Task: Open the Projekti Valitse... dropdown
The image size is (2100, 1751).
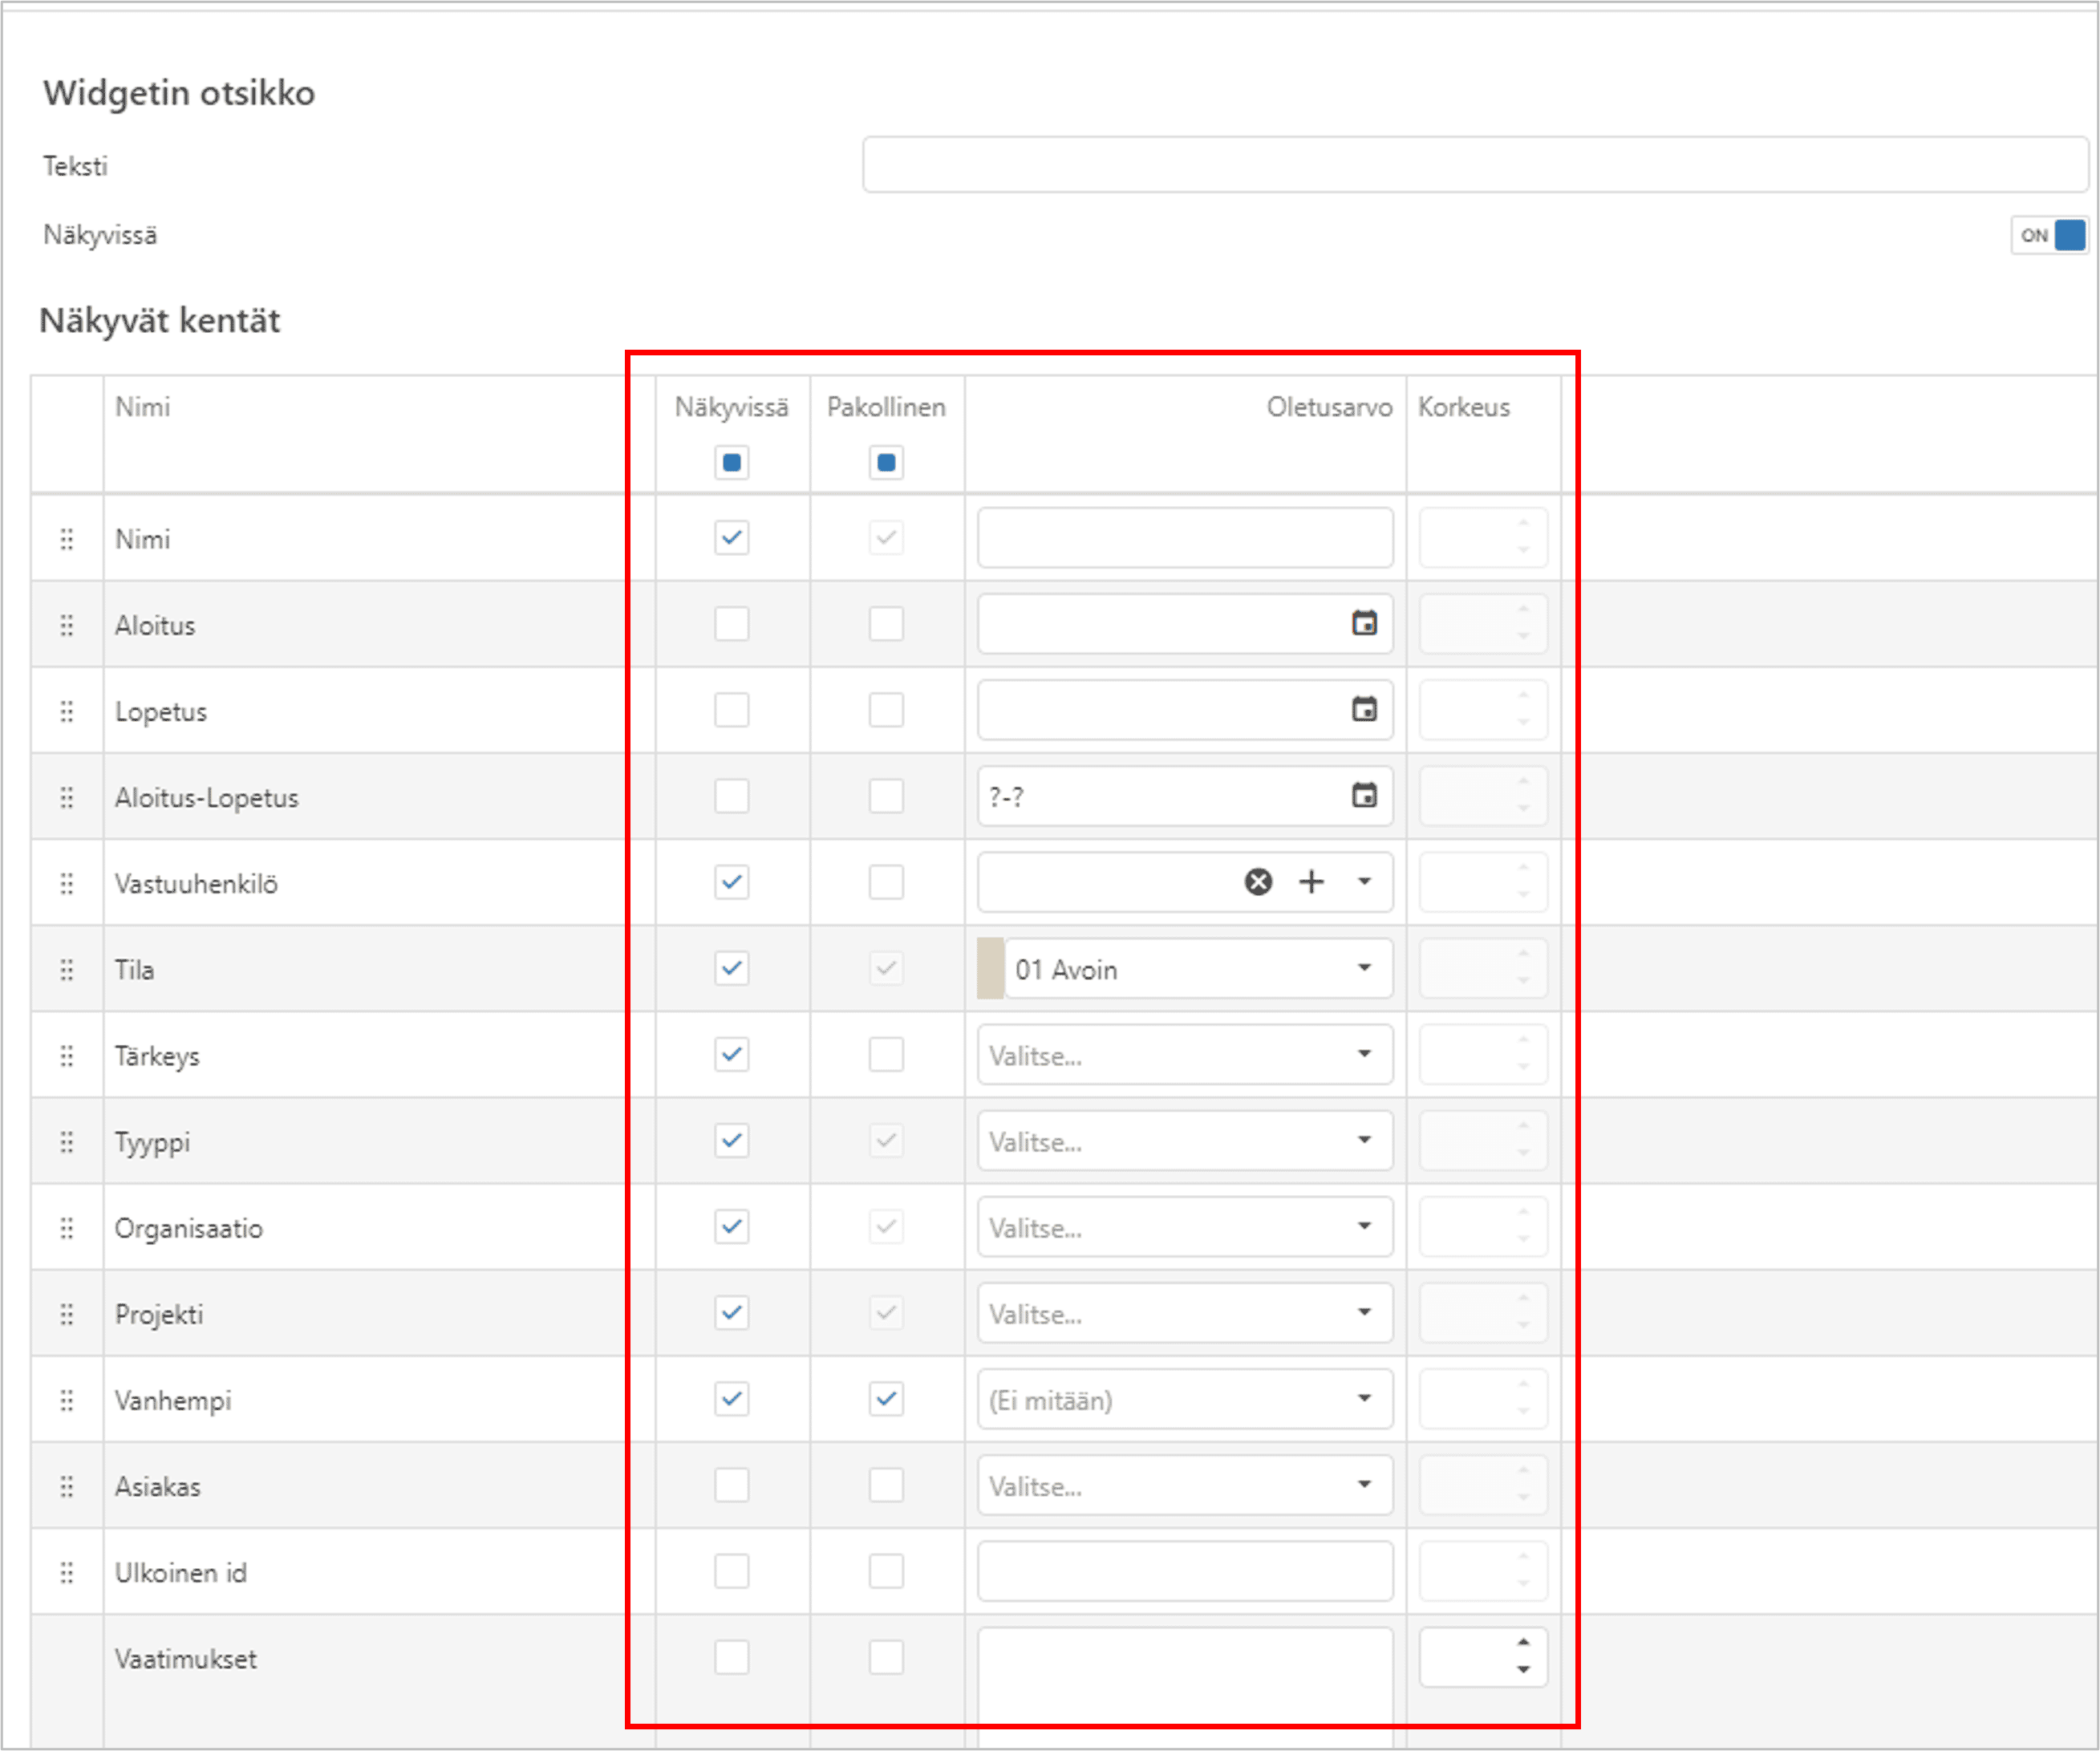Action: coord(1185,1312)
